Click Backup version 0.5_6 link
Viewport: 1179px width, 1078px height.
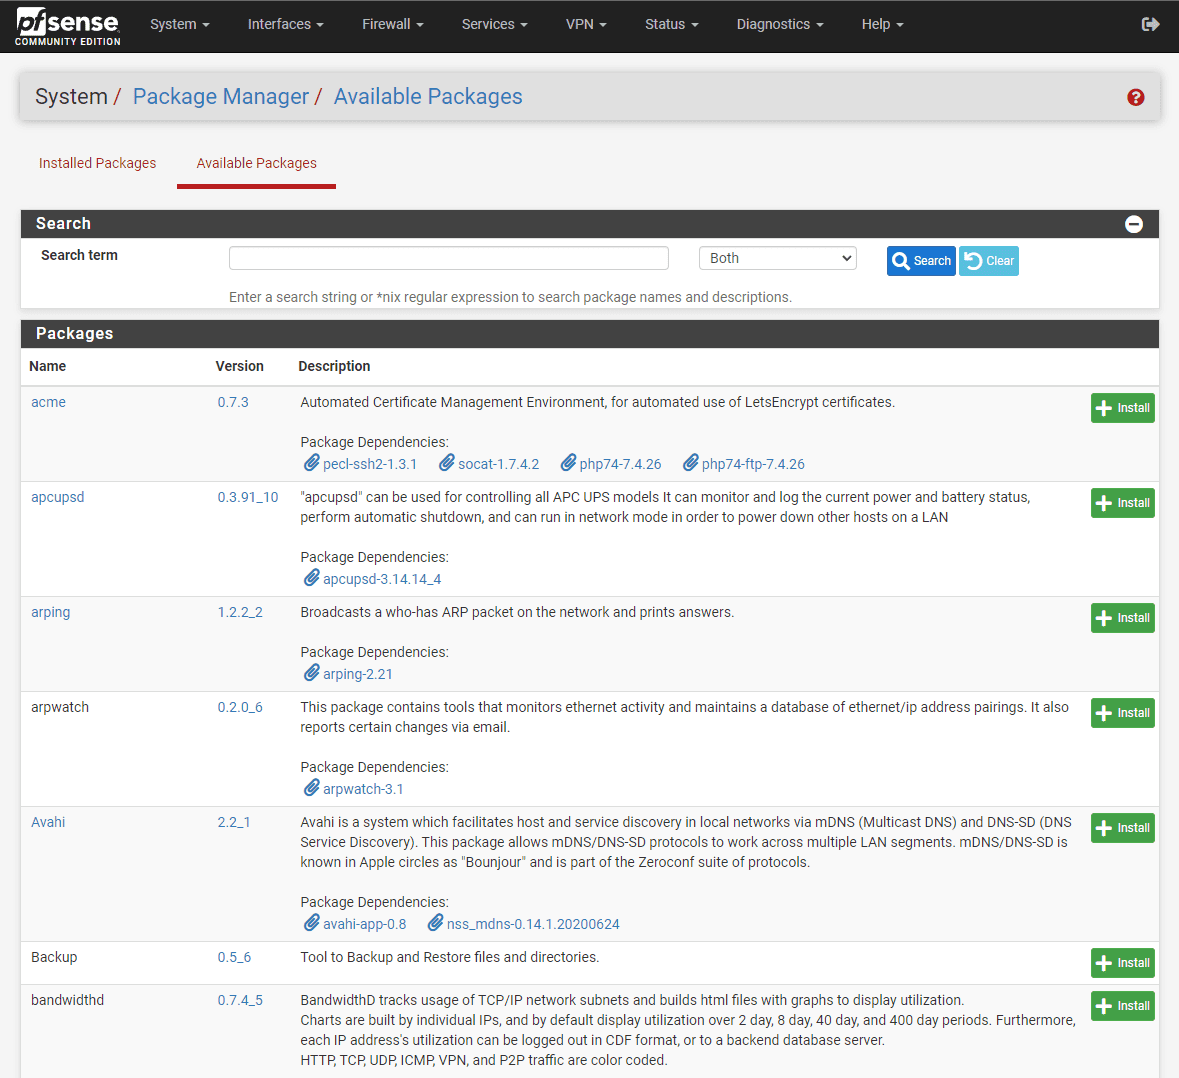[x=234, y=957]
